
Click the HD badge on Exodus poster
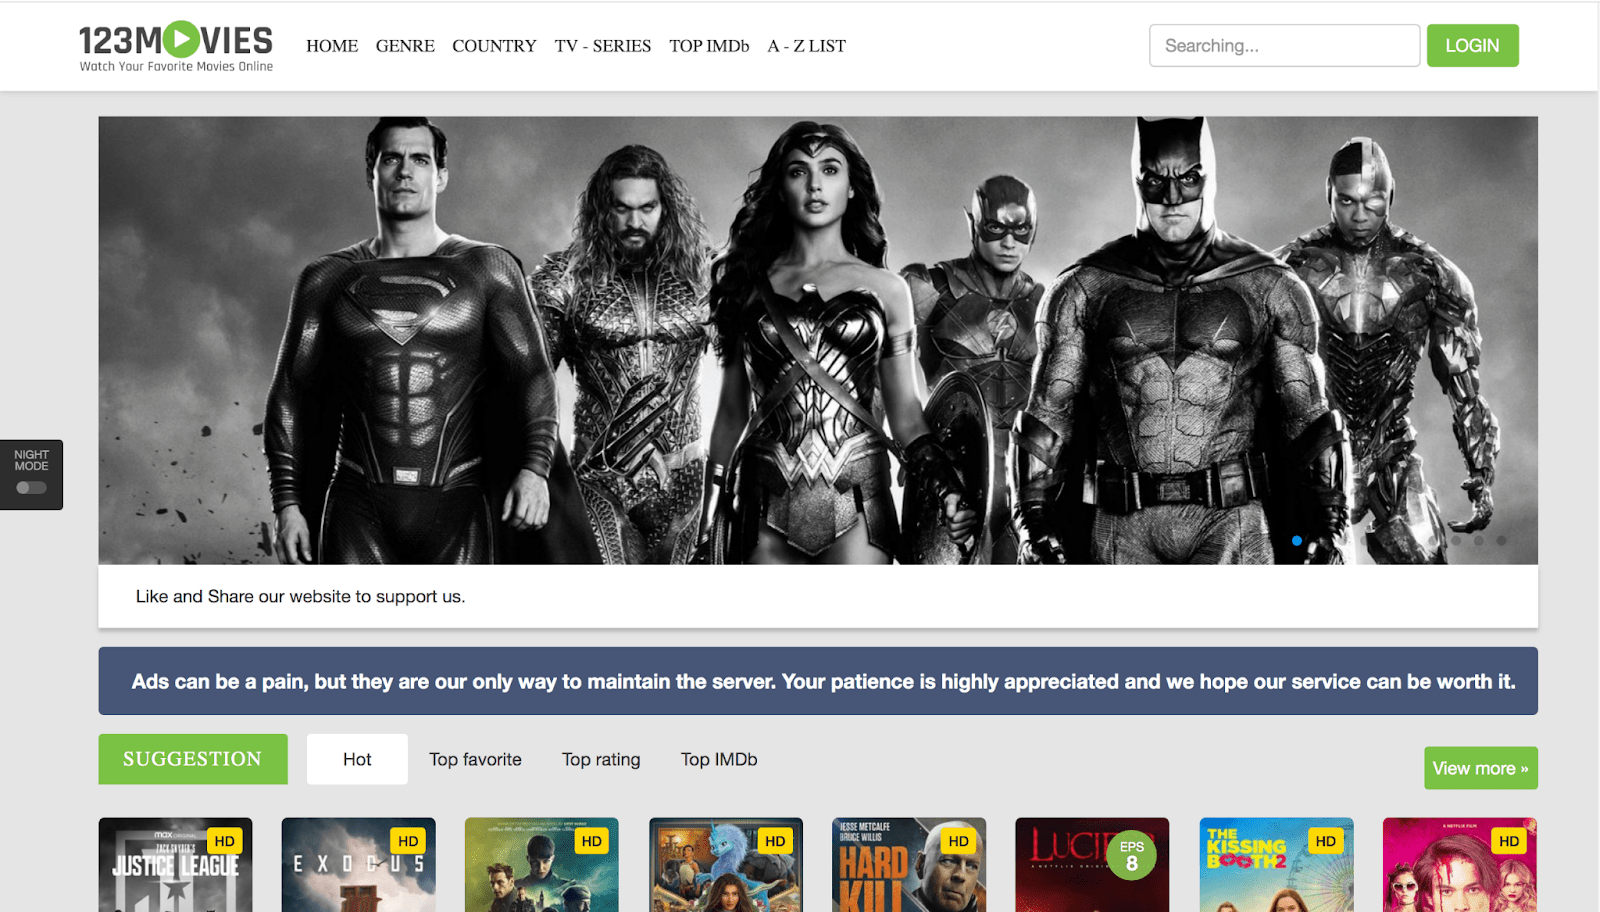(x=408, y=841)
